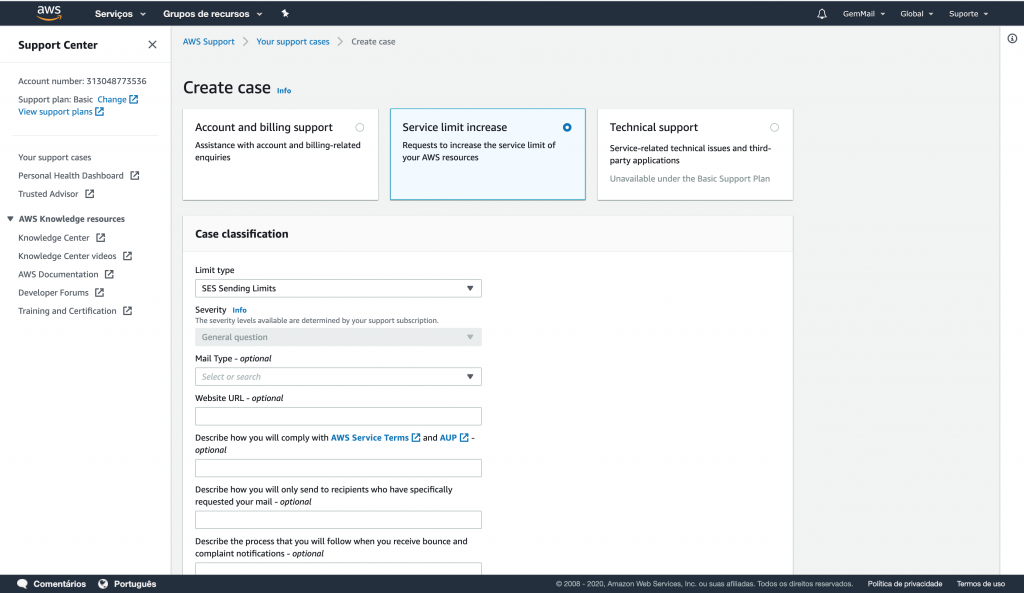This screenshot has width=1024, height=593.
Task: Open the Severity General question dropdown
Action: pos(338,337)
